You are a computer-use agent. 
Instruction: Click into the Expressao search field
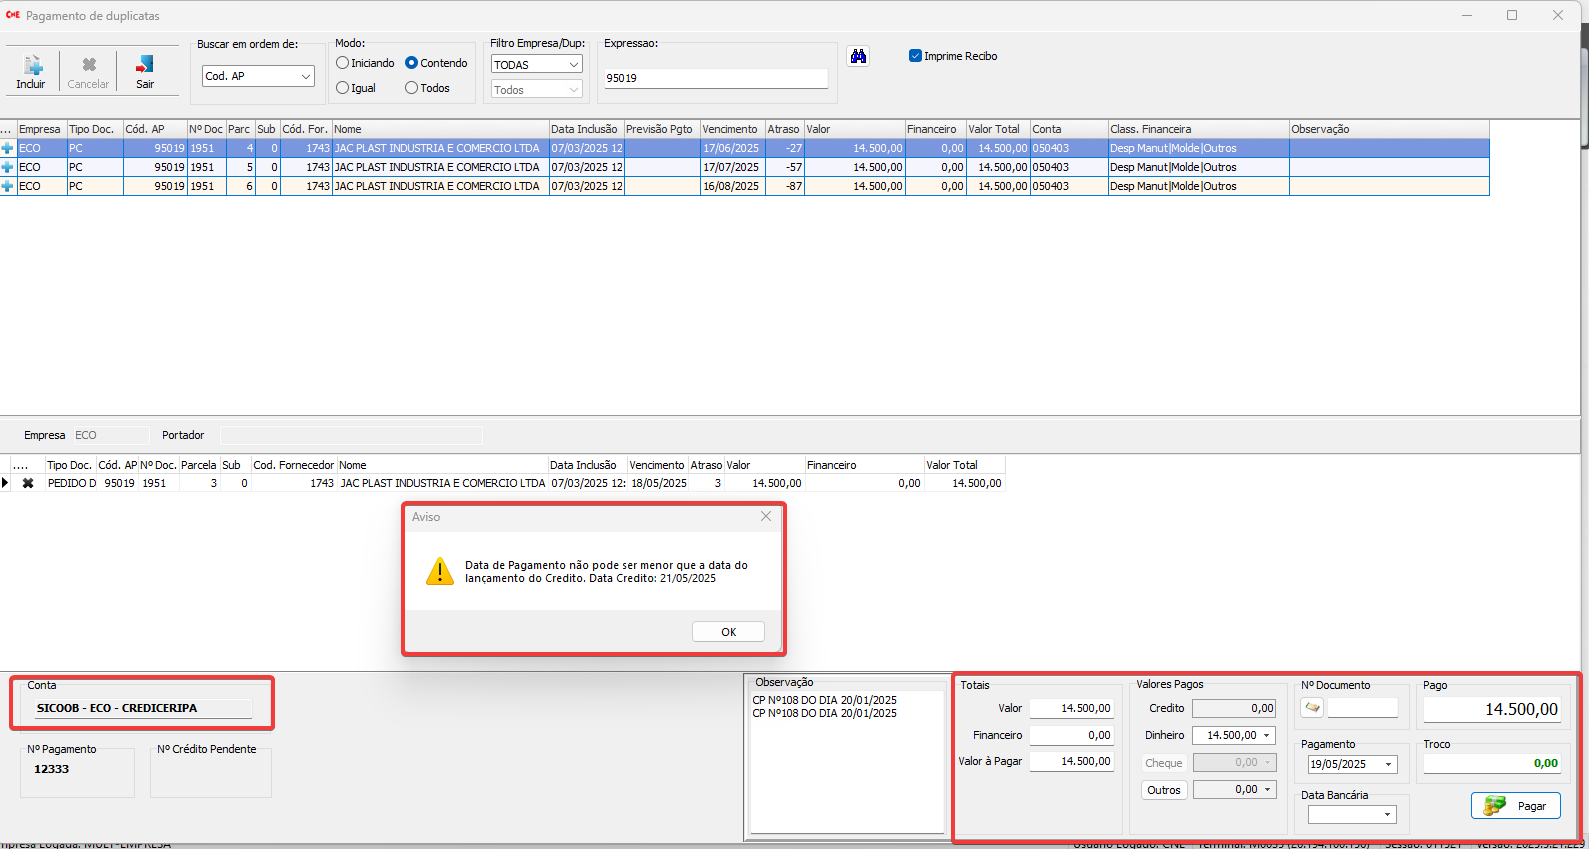click(716, 78)
